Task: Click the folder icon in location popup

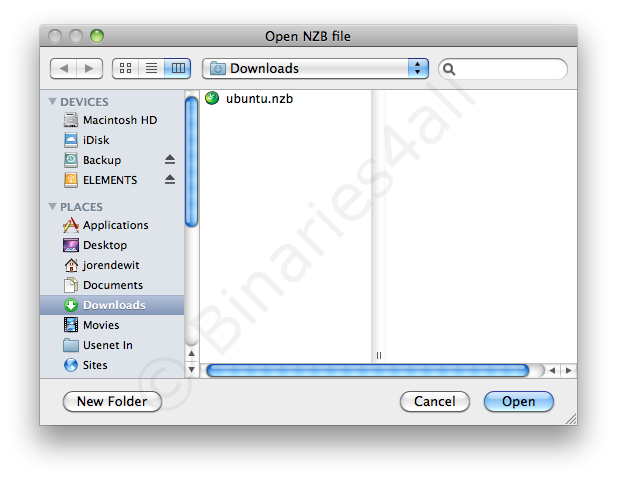Action: pyautogui.click(x=218, y=68)
